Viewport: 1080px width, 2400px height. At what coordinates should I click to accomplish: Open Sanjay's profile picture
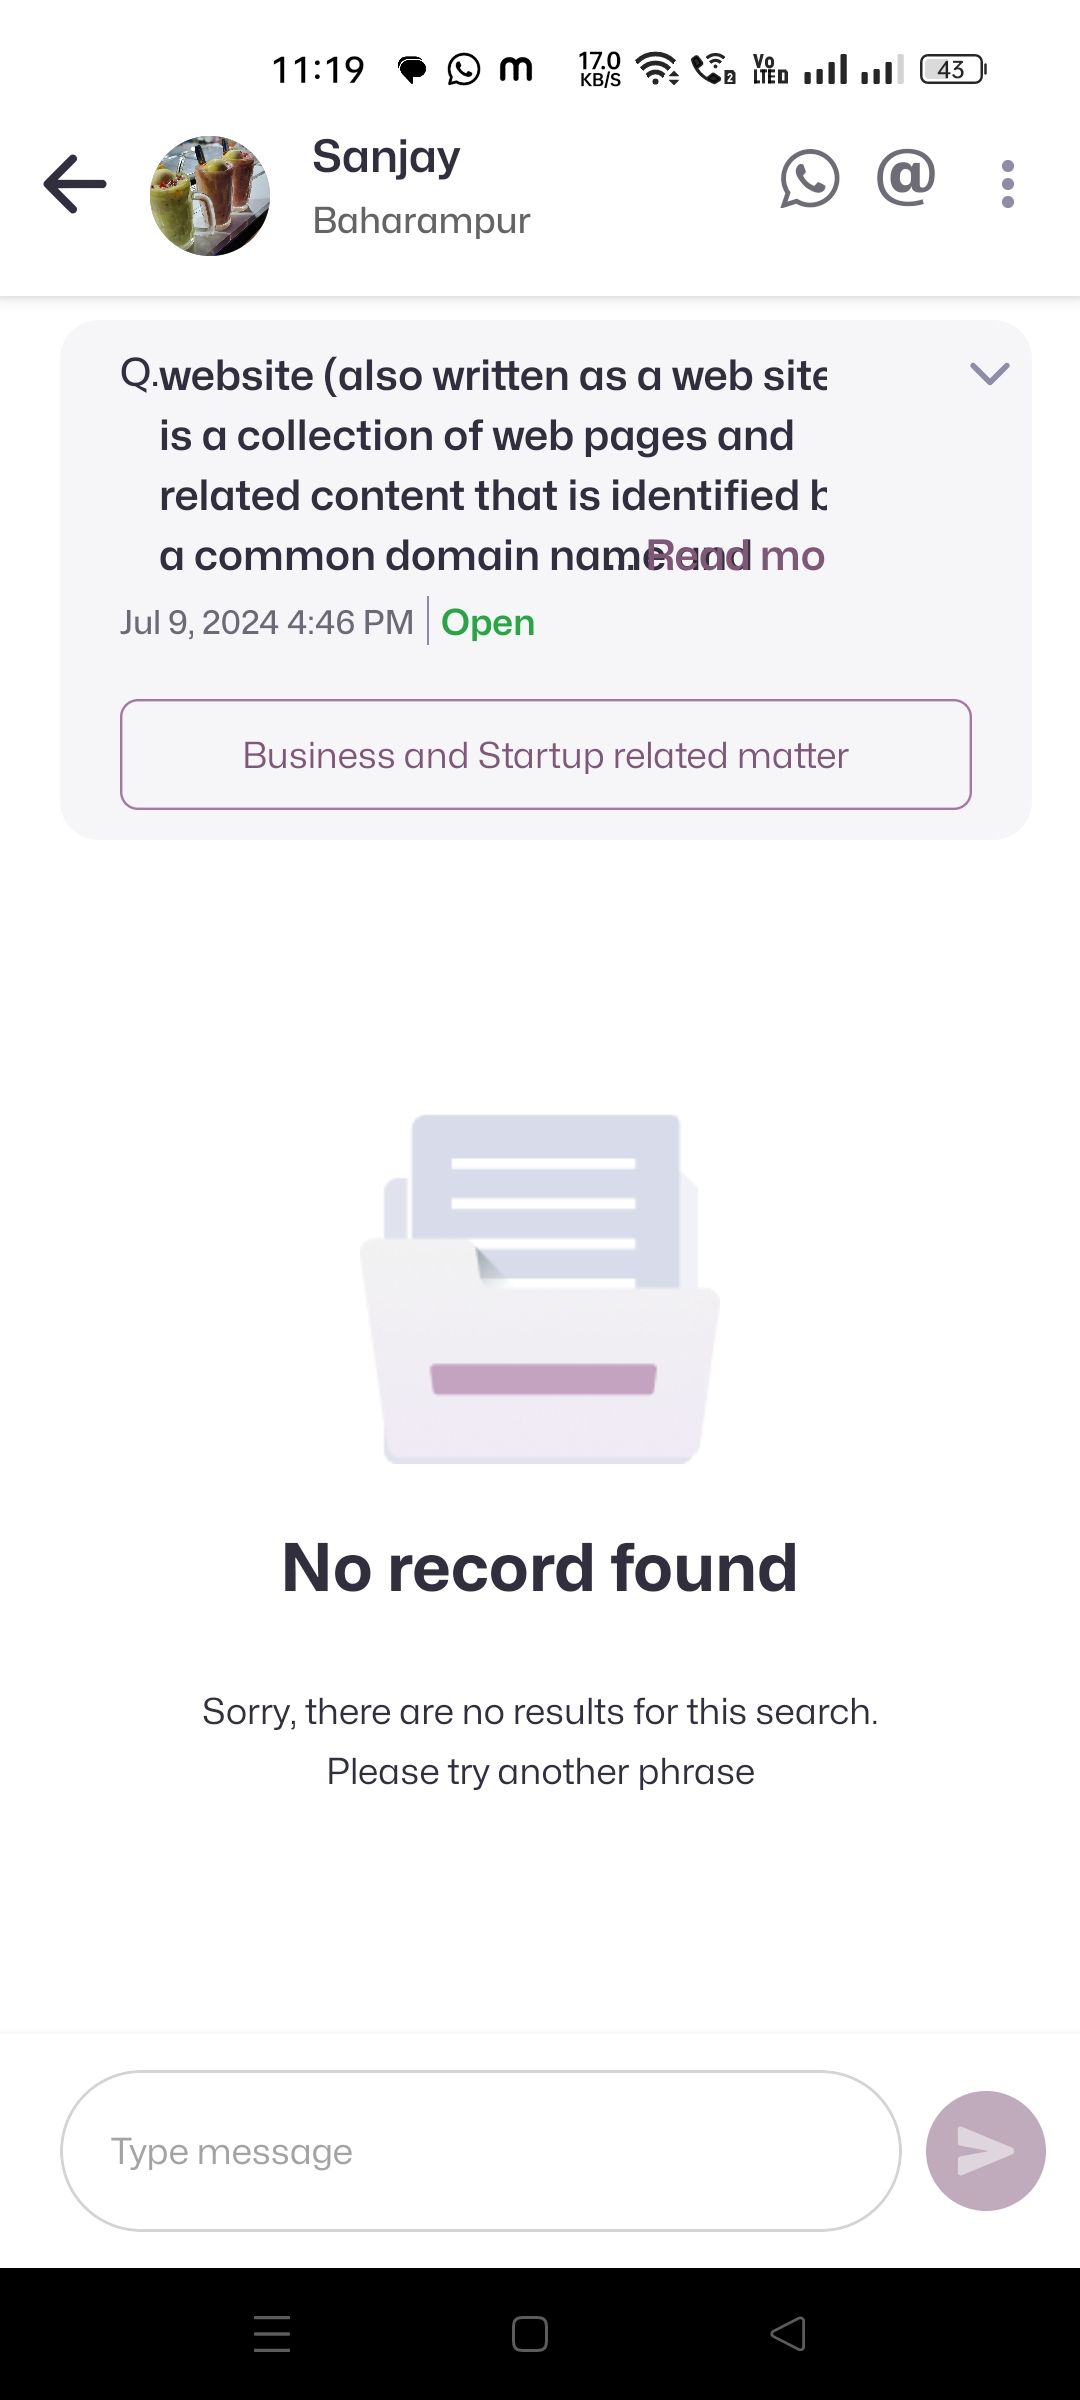point(210,196)
